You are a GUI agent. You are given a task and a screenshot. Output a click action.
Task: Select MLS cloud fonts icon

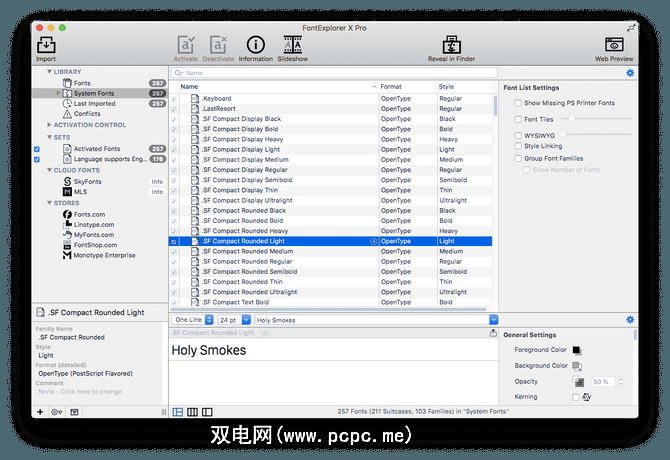click(x=67, y=192)
